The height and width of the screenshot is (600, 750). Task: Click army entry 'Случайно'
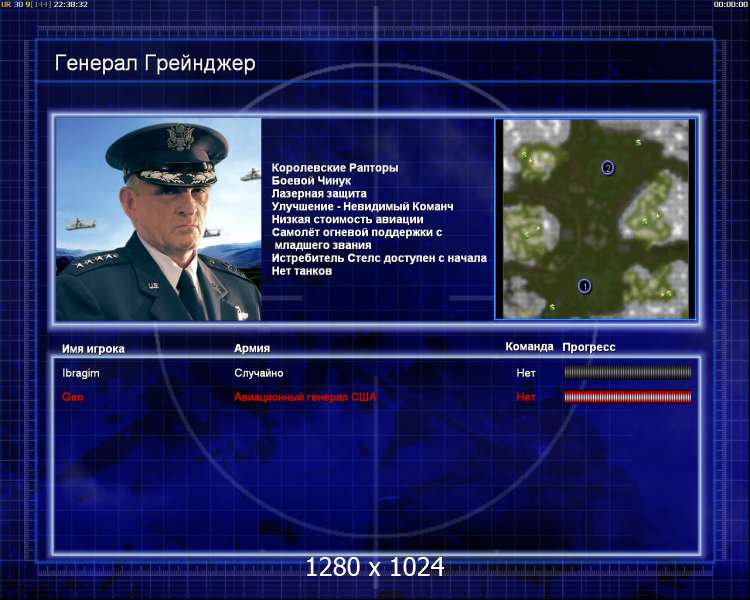(259, 373)
